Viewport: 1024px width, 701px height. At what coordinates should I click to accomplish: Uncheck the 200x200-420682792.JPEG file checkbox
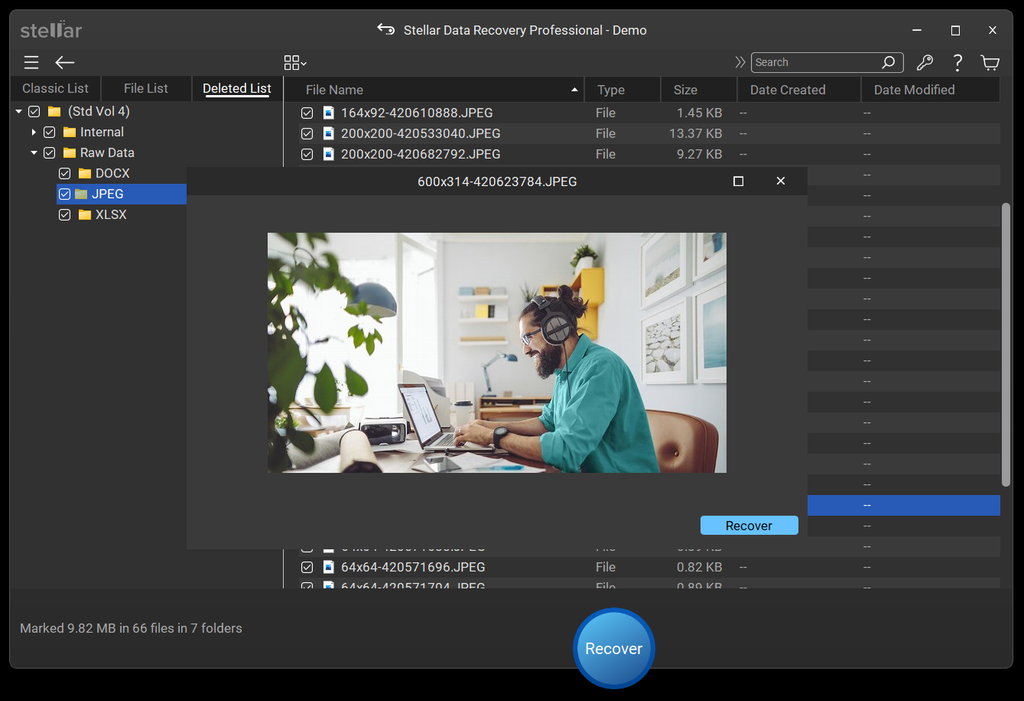[x=307, y=155]
